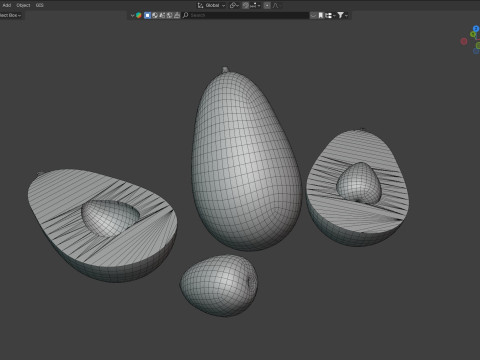Click the bookmark icon
This screenshot has width=480, height=360.
coord(321,15)
